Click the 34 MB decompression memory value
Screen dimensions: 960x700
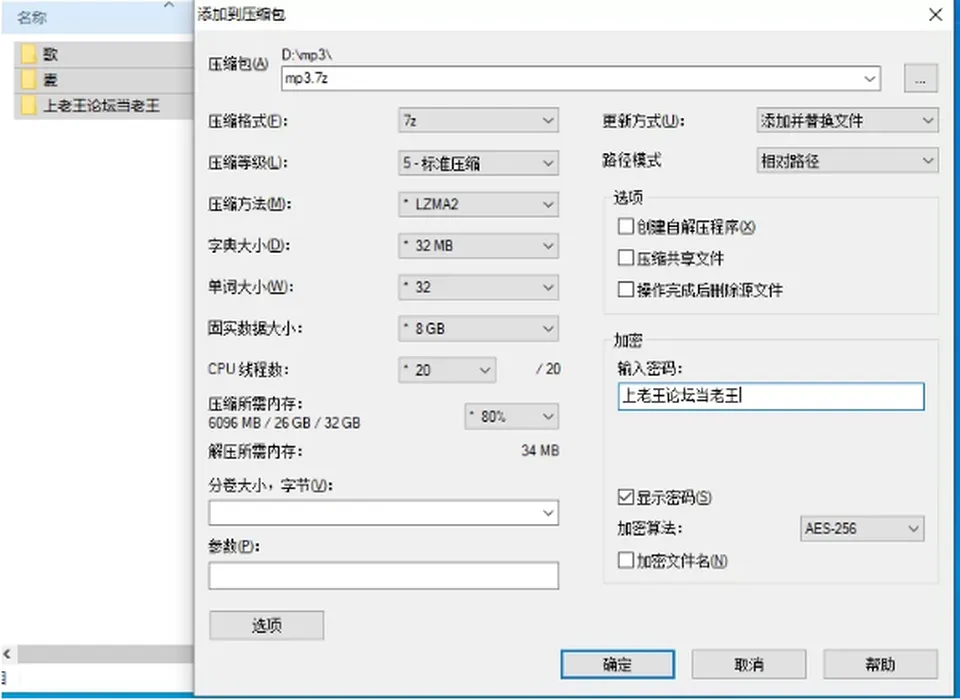(540, 451)
